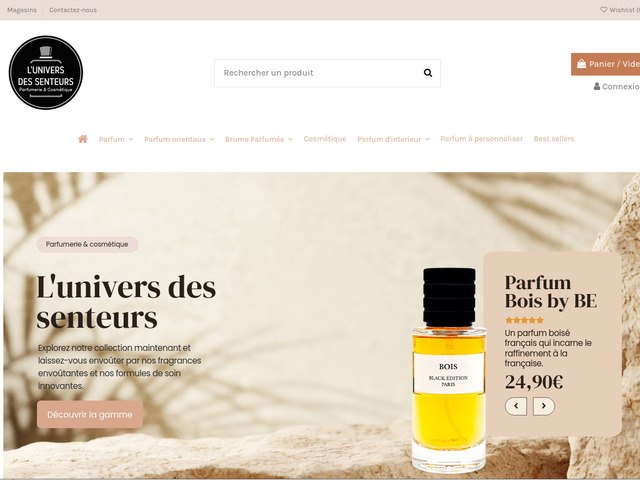Open the Cosmétique menu item
Screen dimensions: 640x480
tap(325, 139)
